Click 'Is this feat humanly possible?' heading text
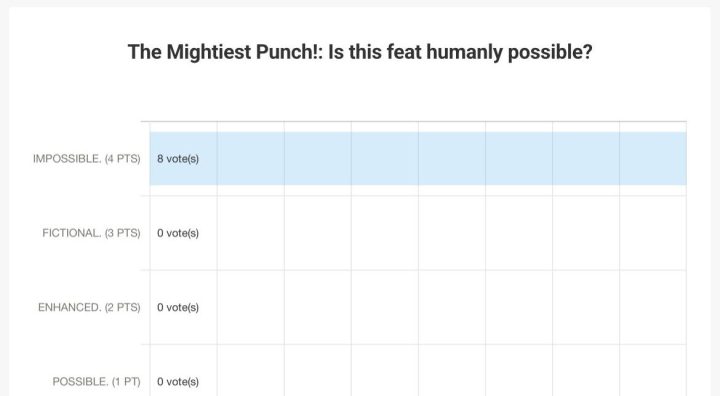Viewport: 720px width, 396px height. [460, 52]
